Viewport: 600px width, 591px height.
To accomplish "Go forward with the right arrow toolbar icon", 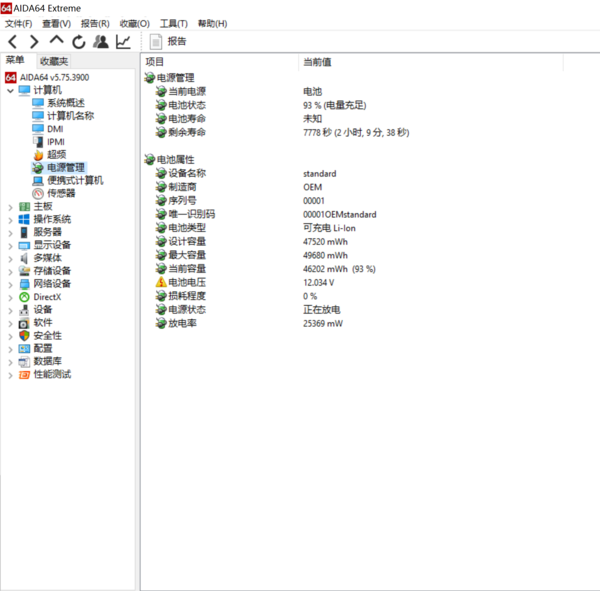I will [34, 42].
